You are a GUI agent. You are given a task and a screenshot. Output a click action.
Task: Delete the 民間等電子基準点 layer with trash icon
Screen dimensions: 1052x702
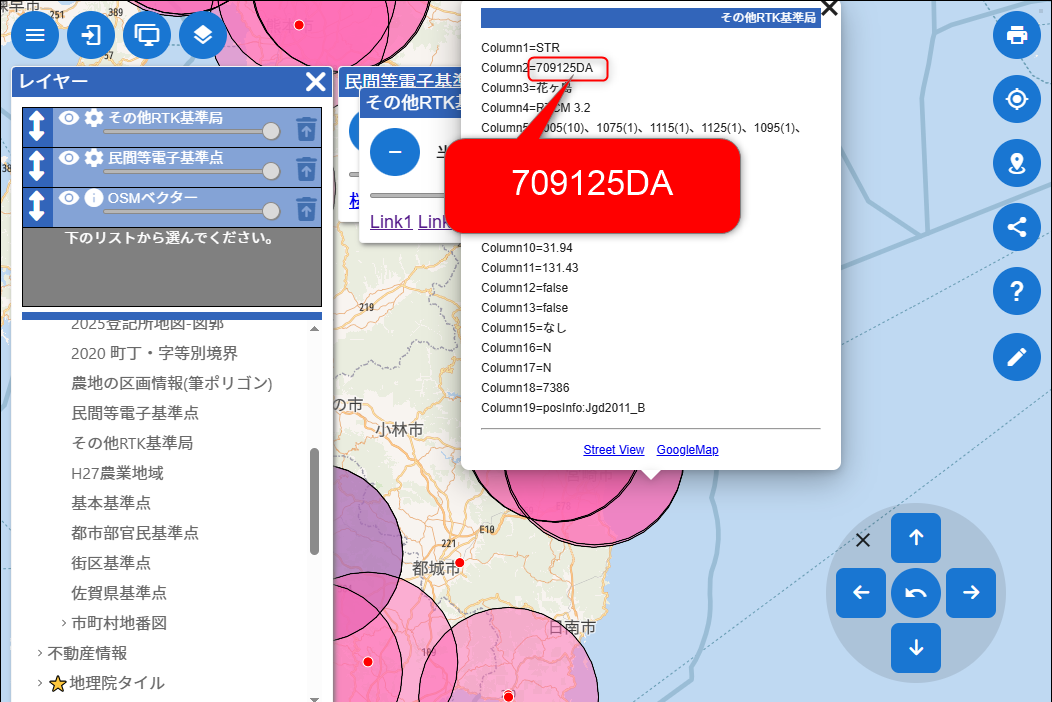pyautogui.click(x=306, y=168)
